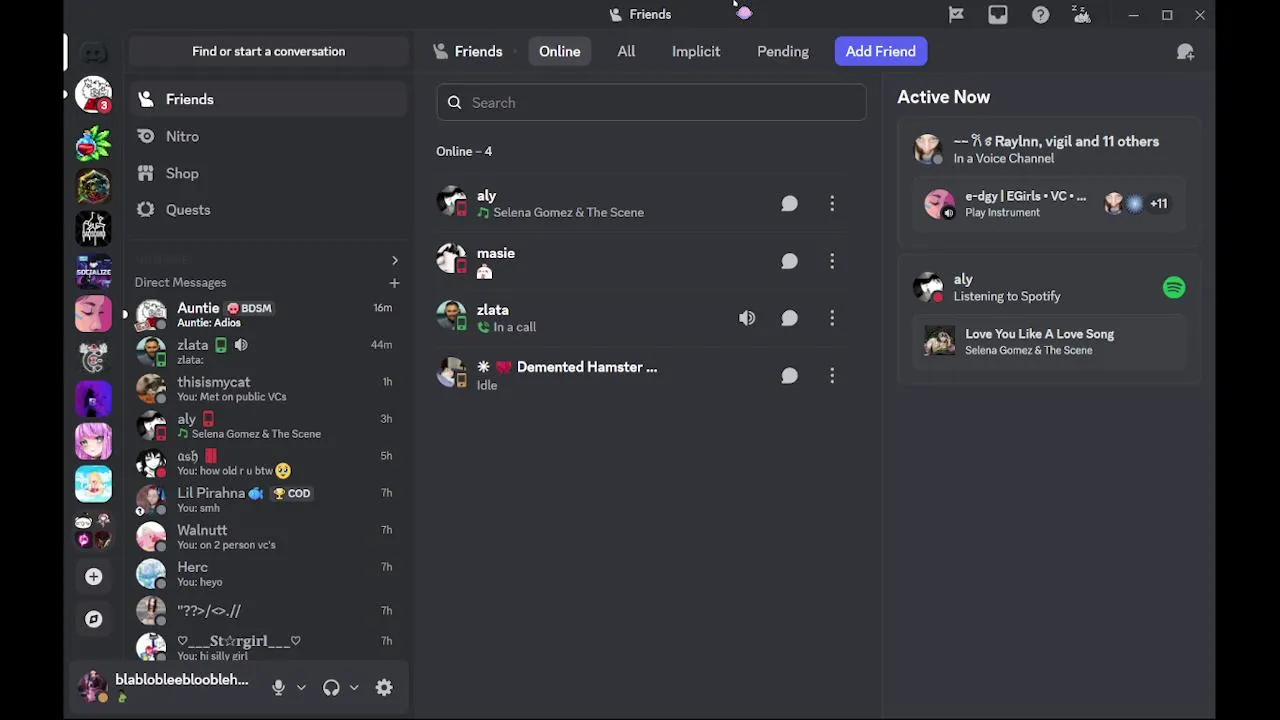Open User Settings gear icon

point(384,688)
